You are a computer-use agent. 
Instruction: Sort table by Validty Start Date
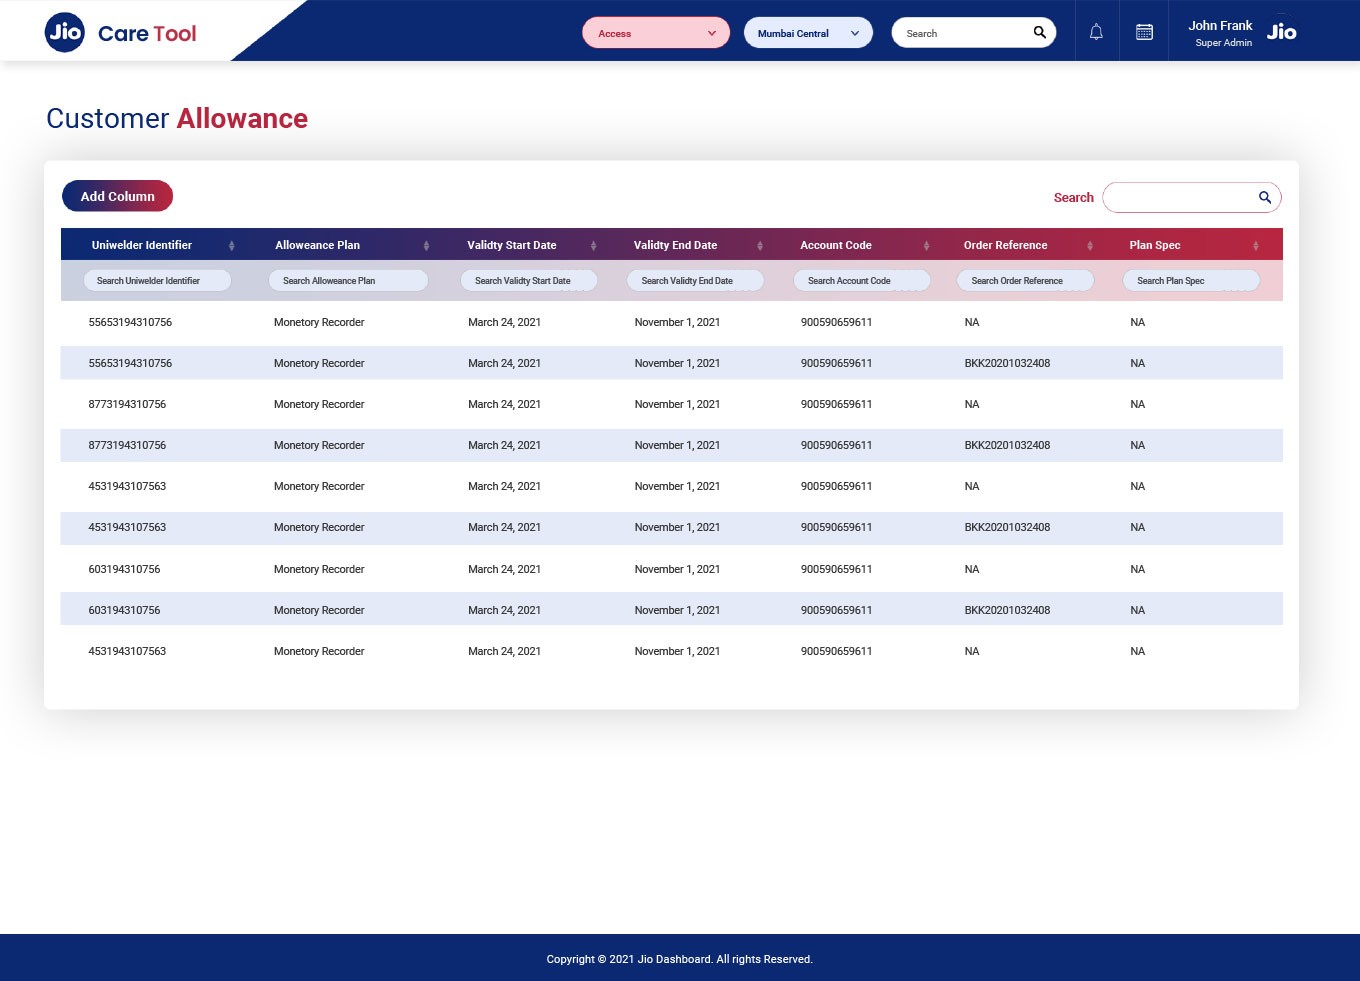593,245
